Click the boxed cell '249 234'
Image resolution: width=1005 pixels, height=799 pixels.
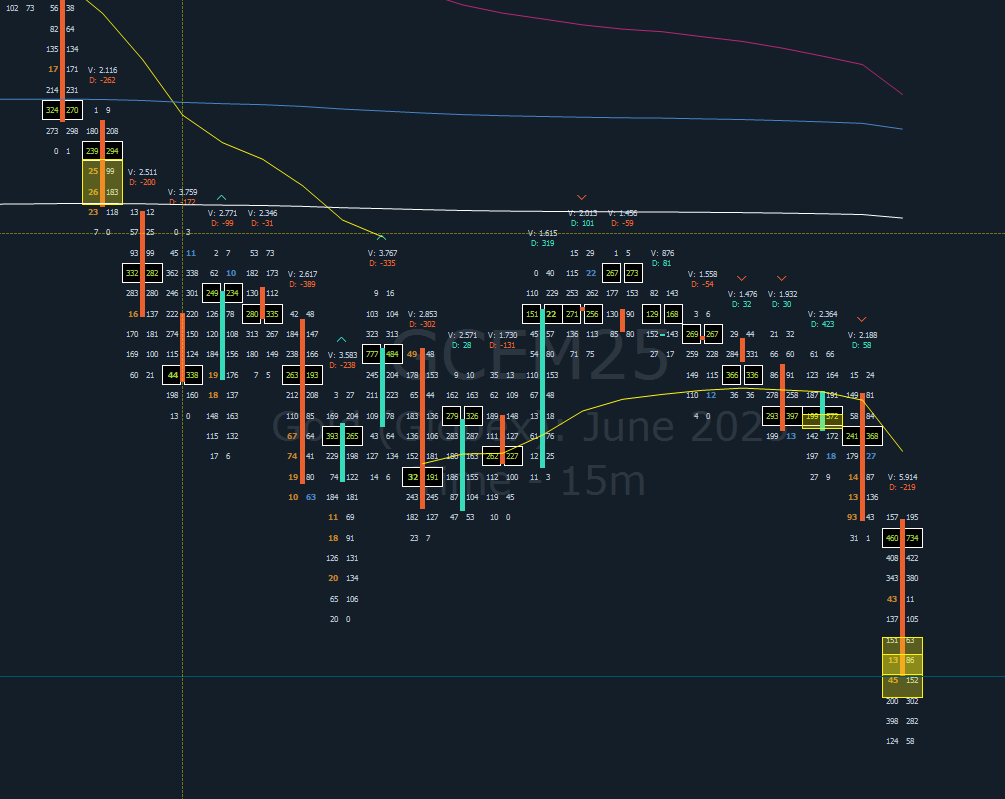[x=222, y=293]
